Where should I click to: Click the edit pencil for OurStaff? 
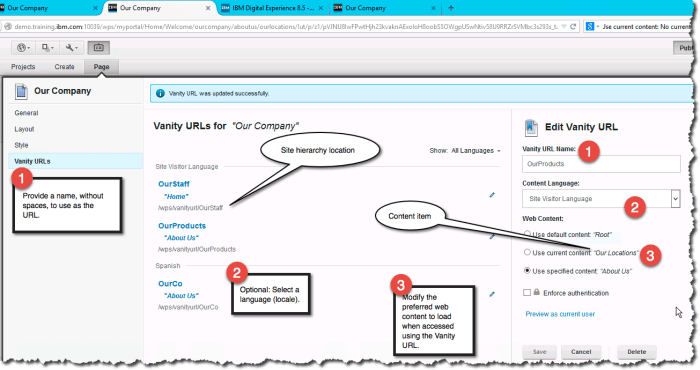tap(492, 195)
